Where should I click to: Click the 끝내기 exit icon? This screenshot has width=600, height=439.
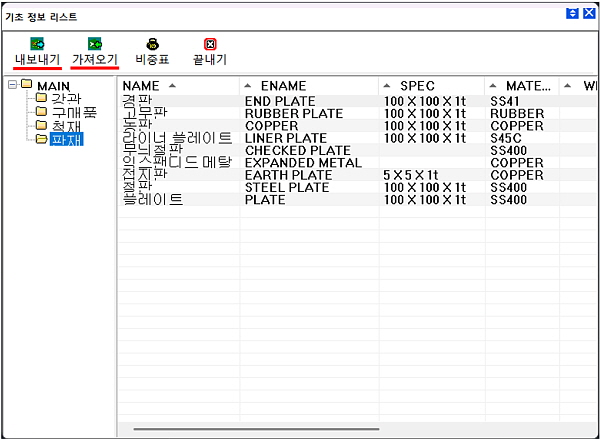(210, 44)
